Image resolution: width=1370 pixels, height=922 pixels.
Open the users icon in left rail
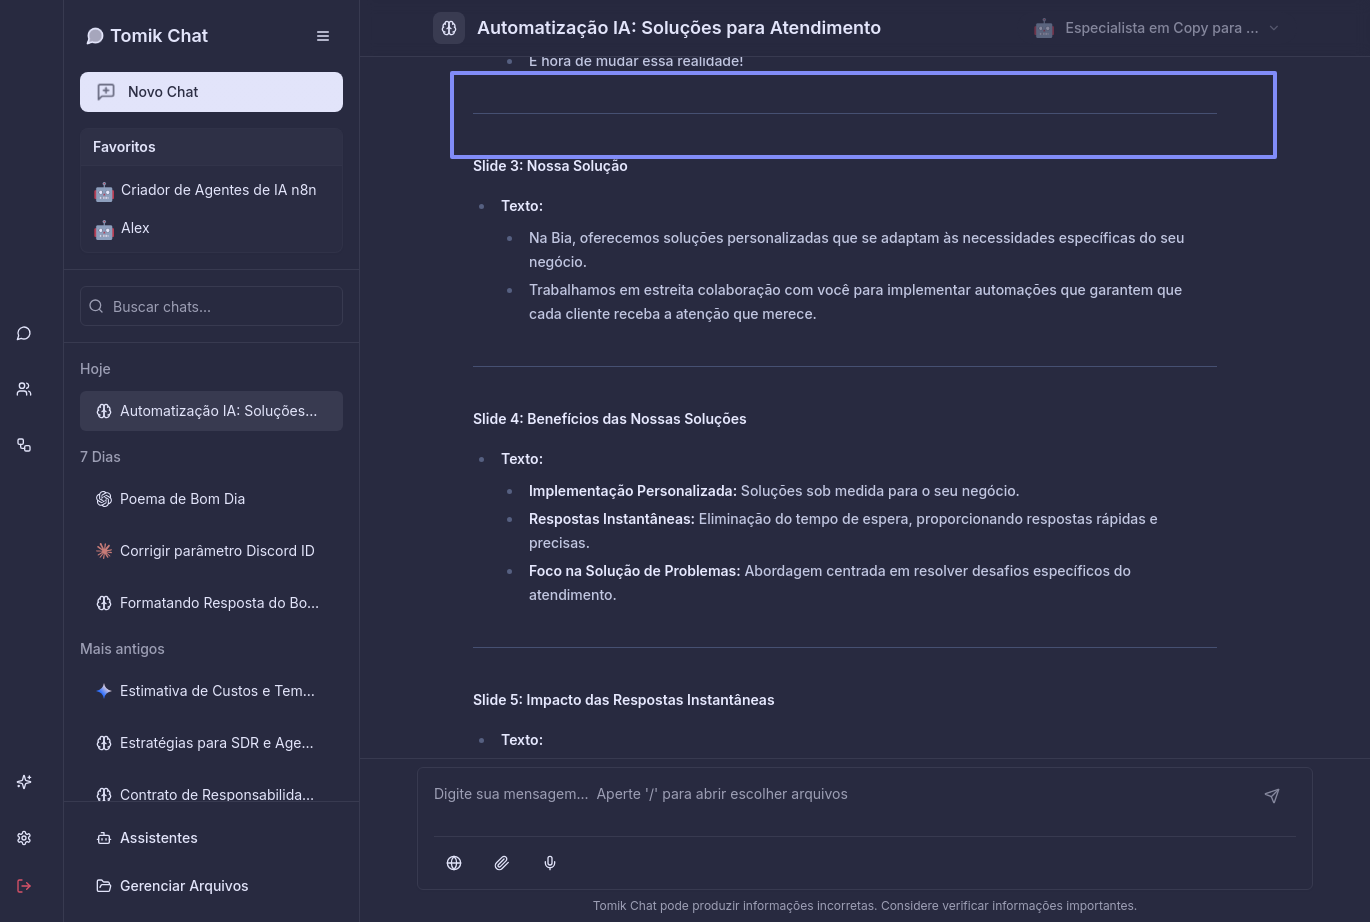(24, 389)
